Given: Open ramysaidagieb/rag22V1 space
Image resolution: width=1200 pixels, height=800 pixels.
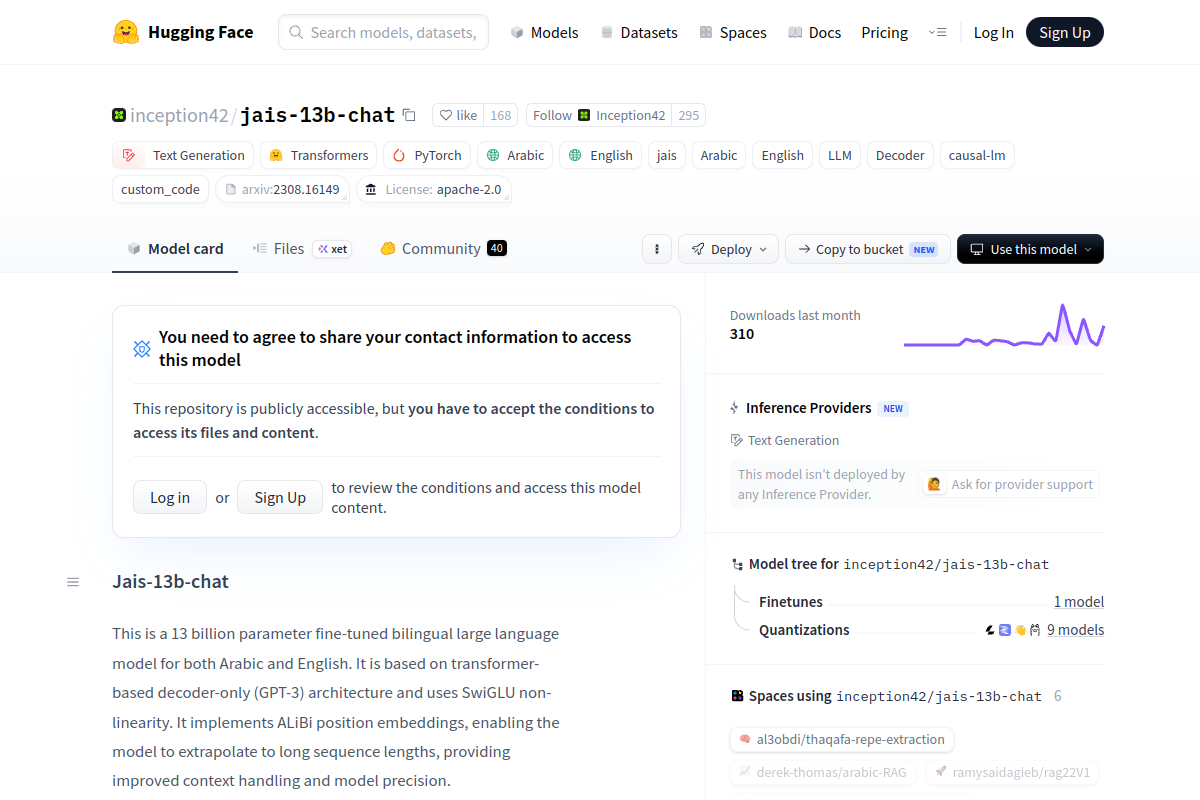Looking at the screenshot, I should [1012, 772].
